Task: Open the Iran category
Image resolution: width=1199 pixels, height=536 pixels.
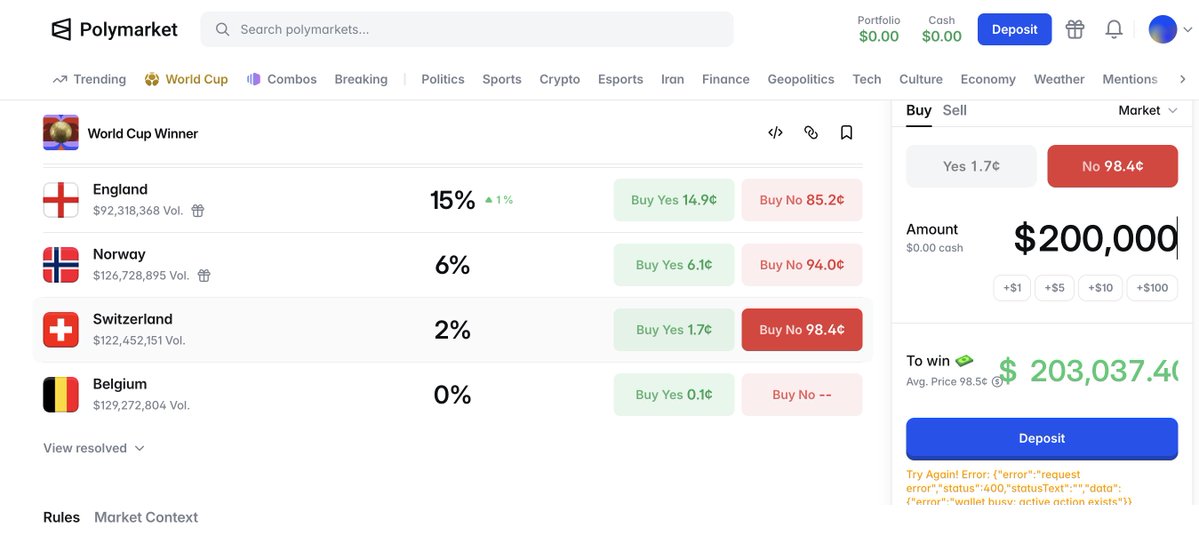Action: pyautogui.click(x=673, y=79)
